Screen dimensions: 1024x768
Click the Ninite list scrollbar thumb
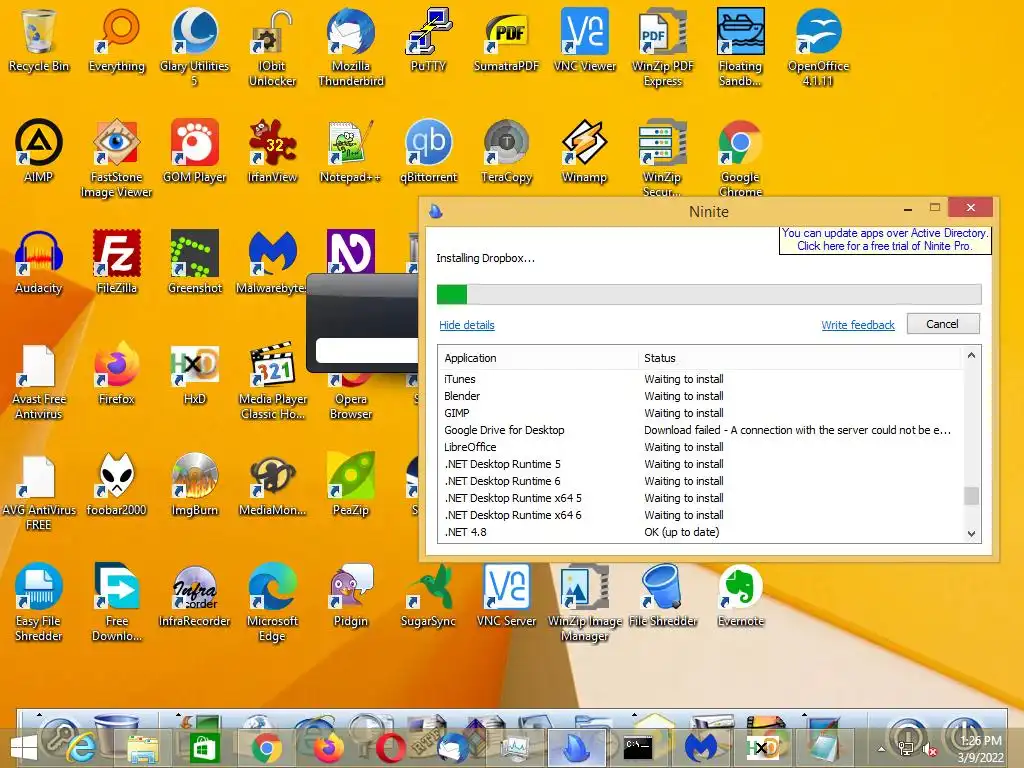pos(971,496)
